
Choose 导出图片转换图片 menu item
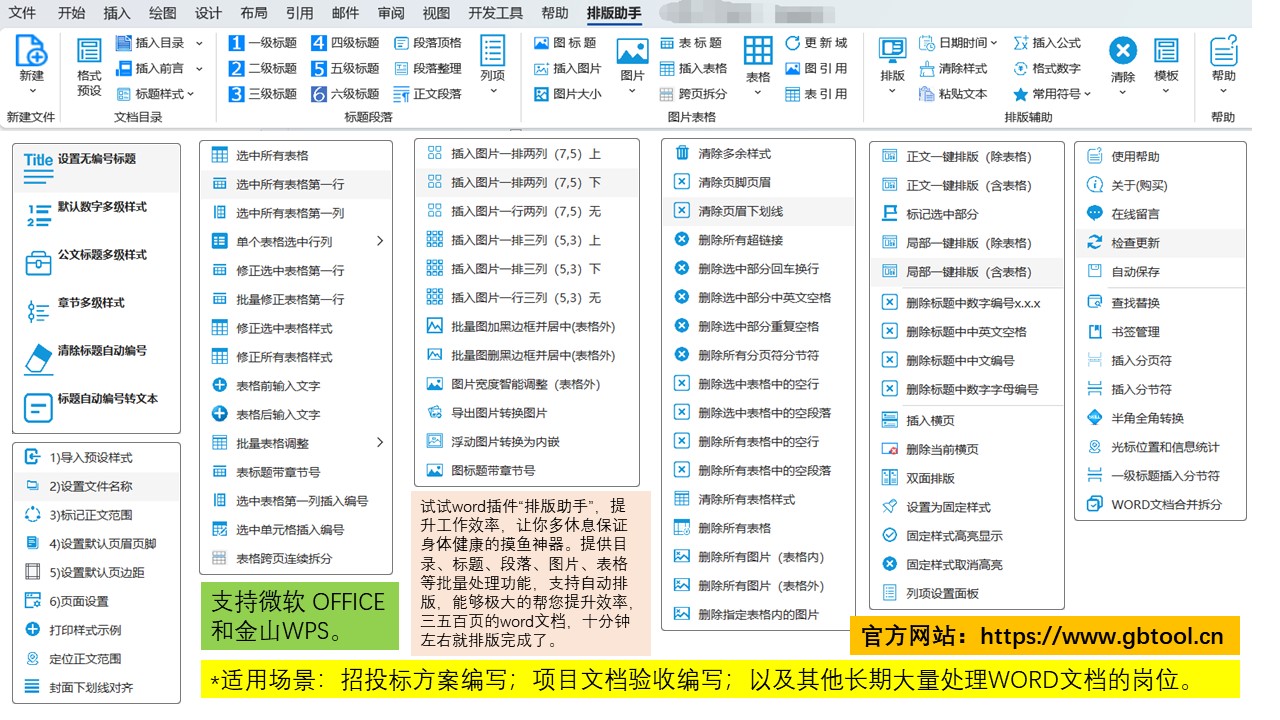click(x=526, y=413)
